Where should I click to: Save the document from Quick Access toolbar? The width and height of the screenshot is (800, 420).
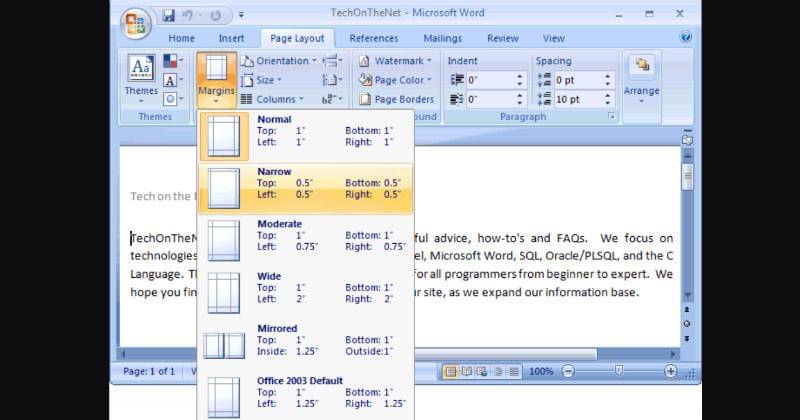tap(168, 15)
